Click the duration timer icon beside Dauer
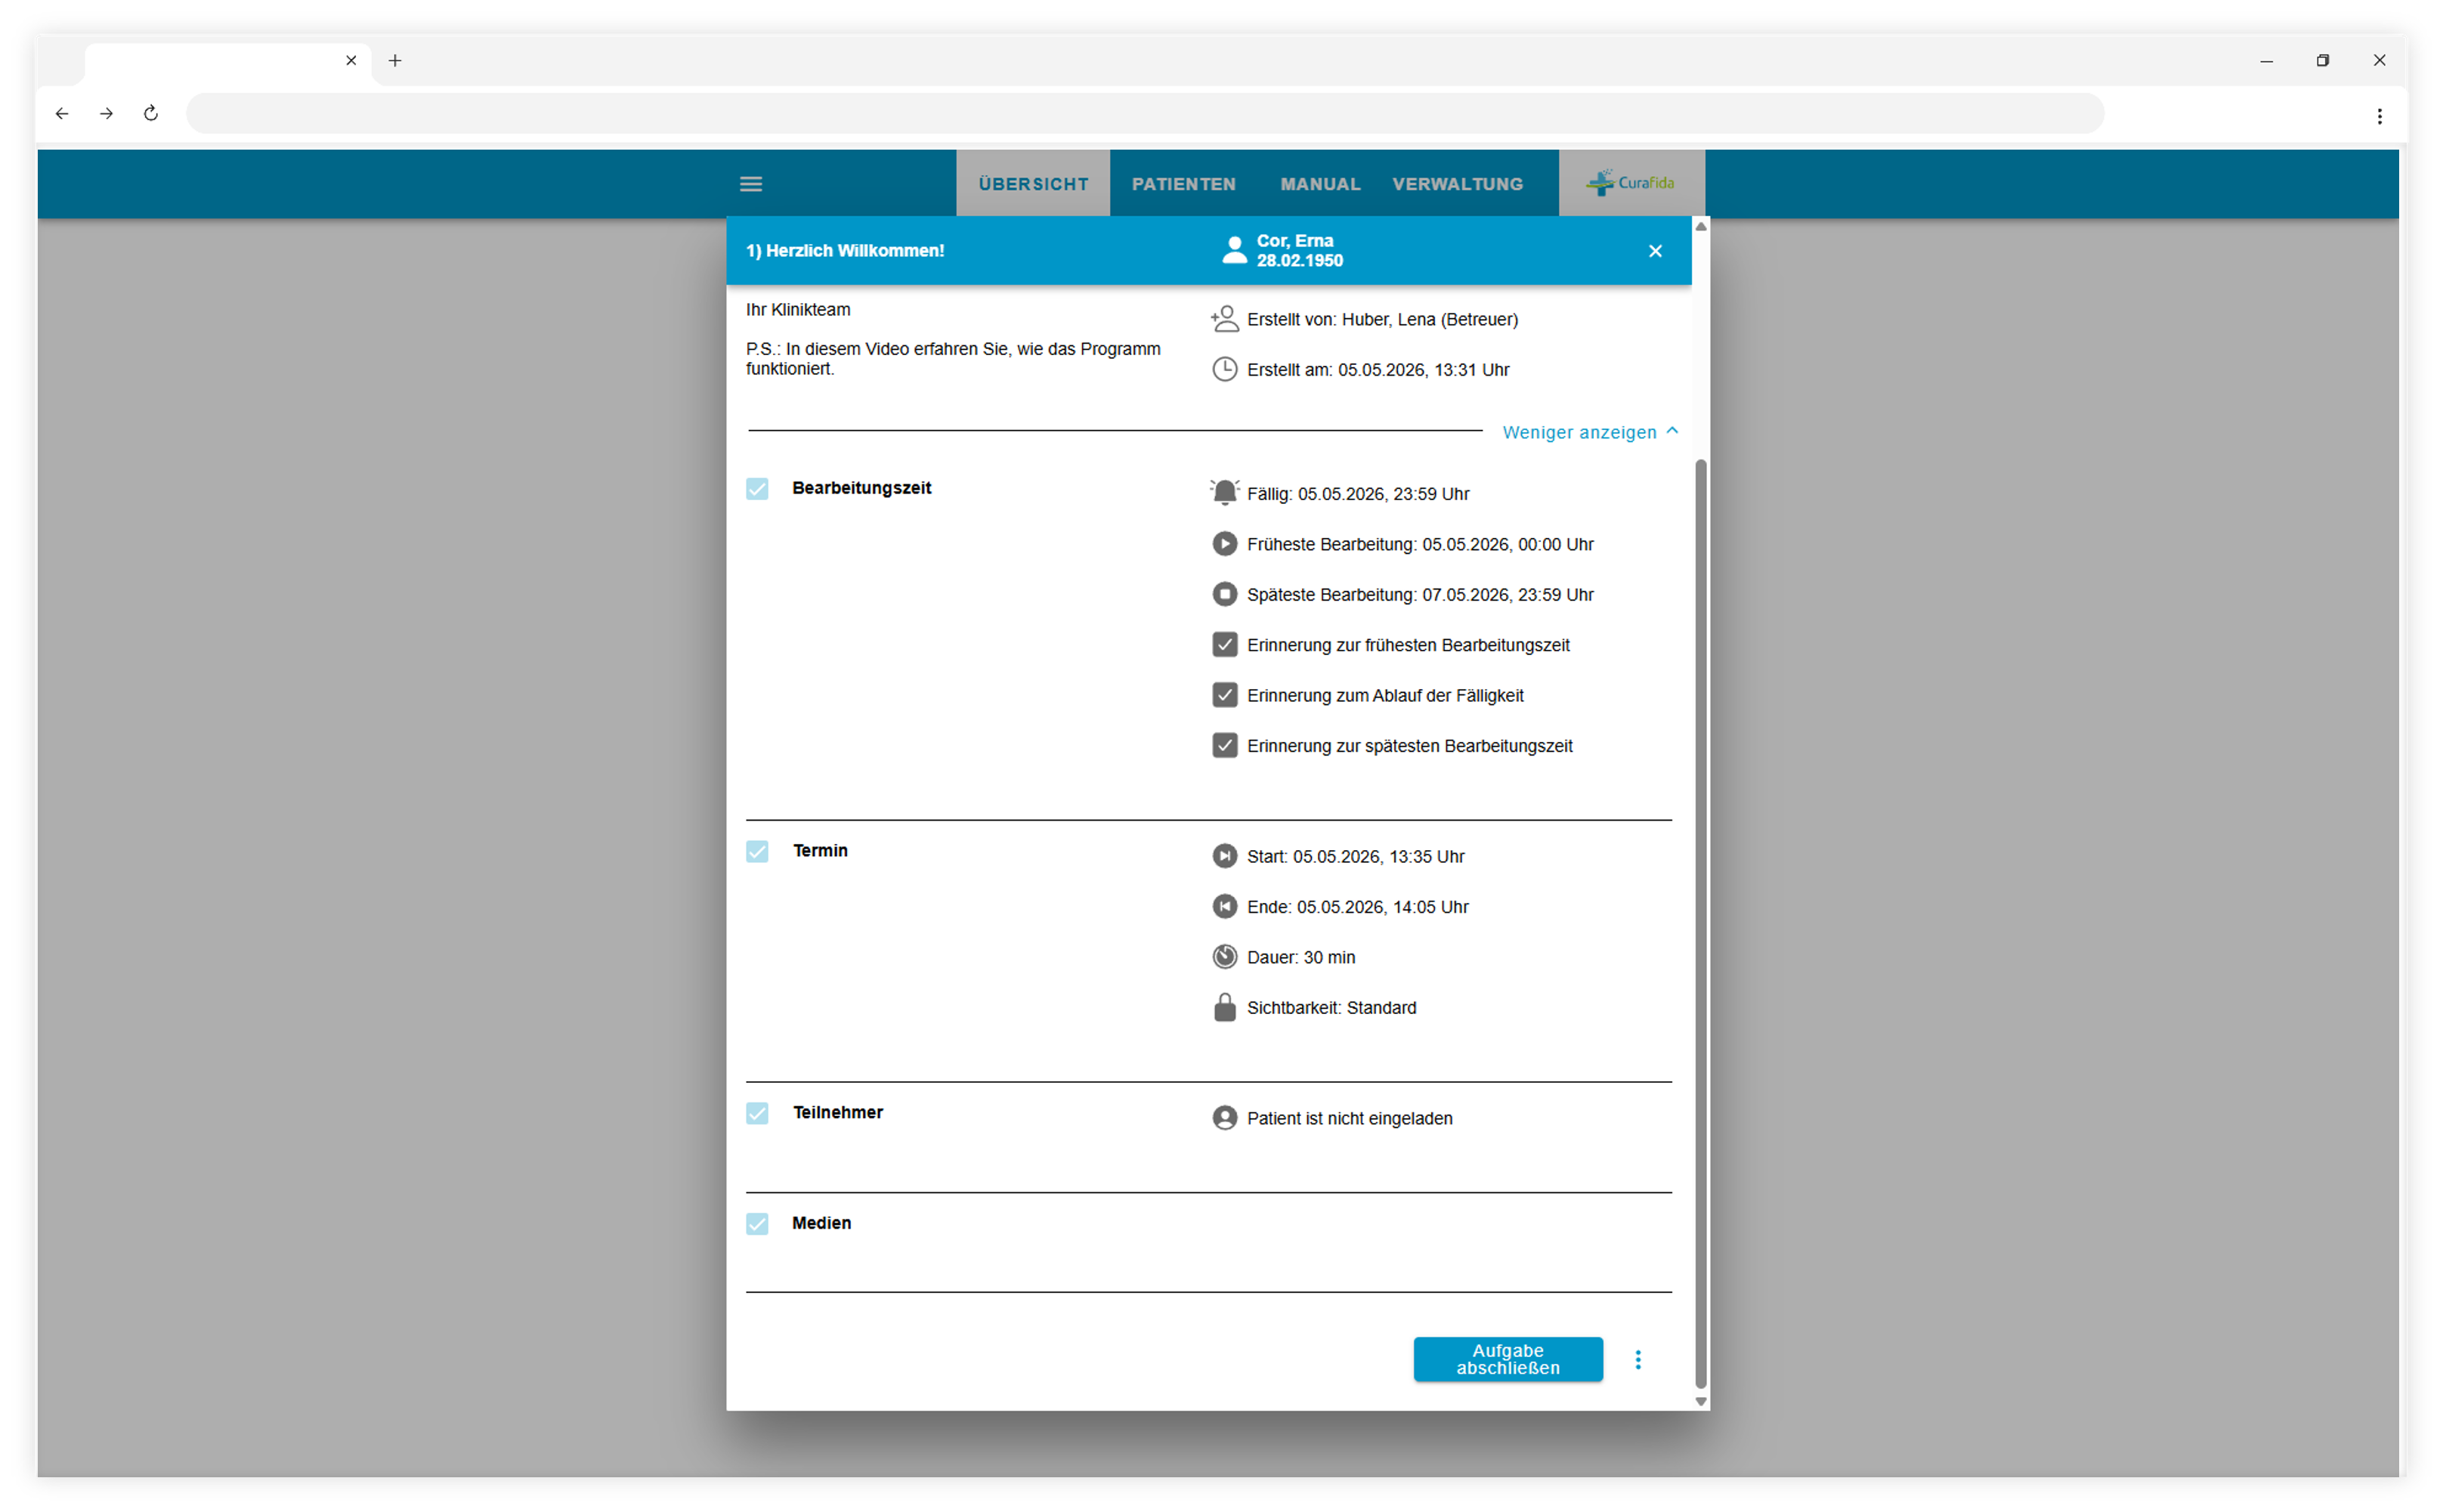Screen dimensions: 2443x1512 tap(1224, 957)
